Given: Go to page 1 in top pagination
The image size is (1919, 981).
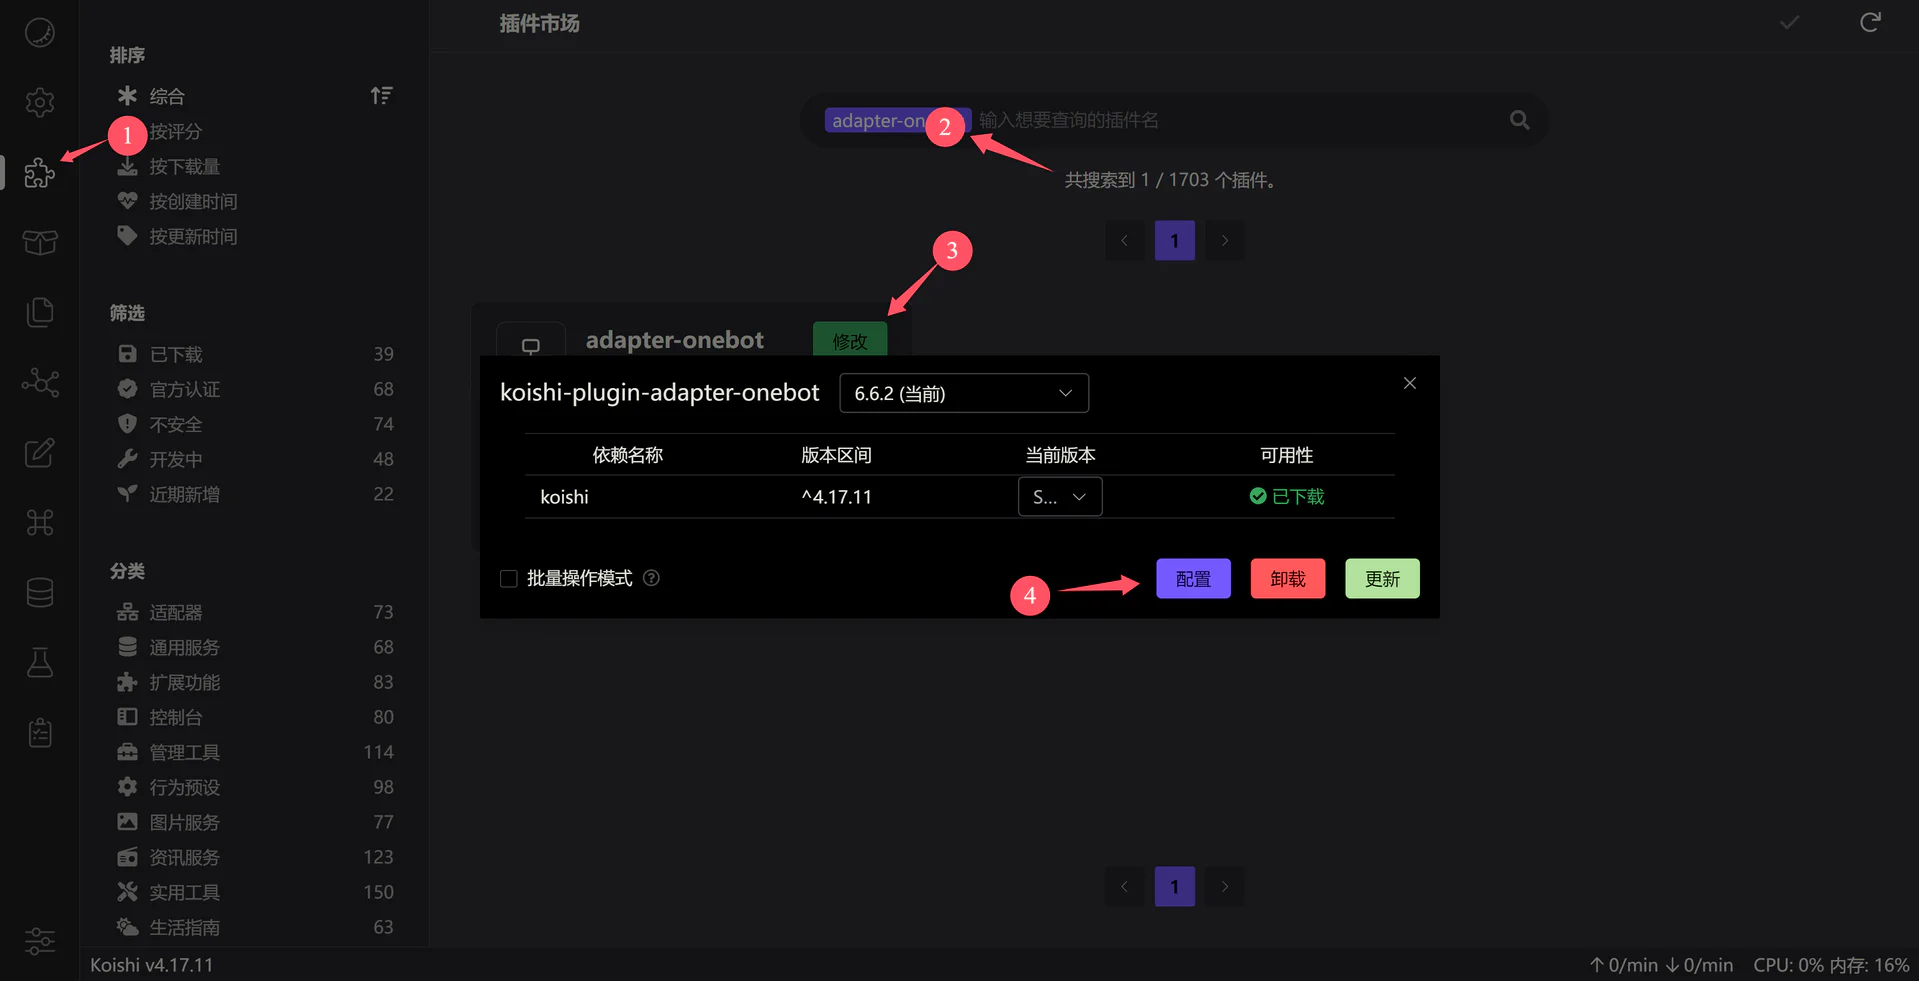Looking at the screenshot, I should point(1175,240).
